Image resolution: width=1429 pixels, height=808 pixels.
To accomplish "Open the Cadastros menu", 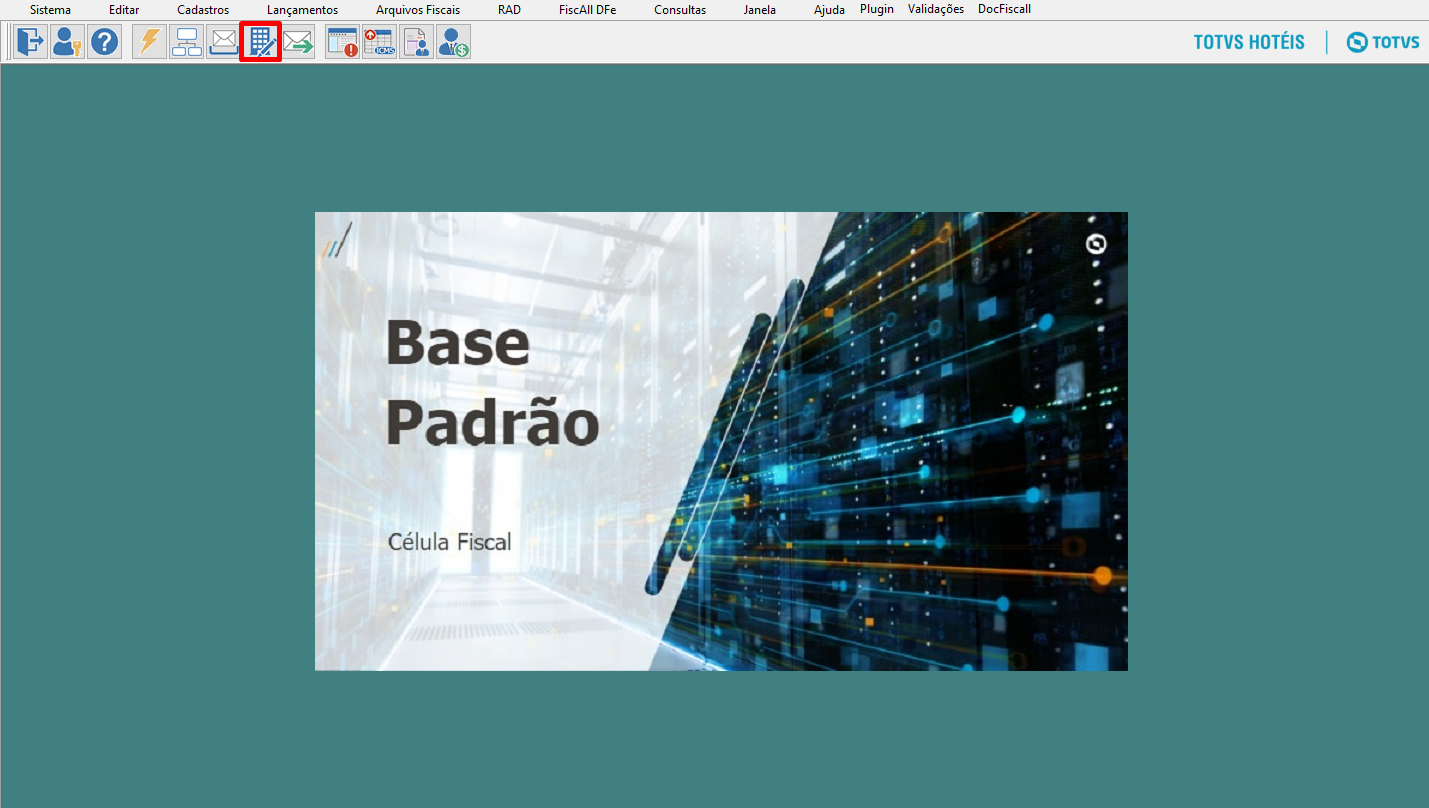I will click(203, 10).
